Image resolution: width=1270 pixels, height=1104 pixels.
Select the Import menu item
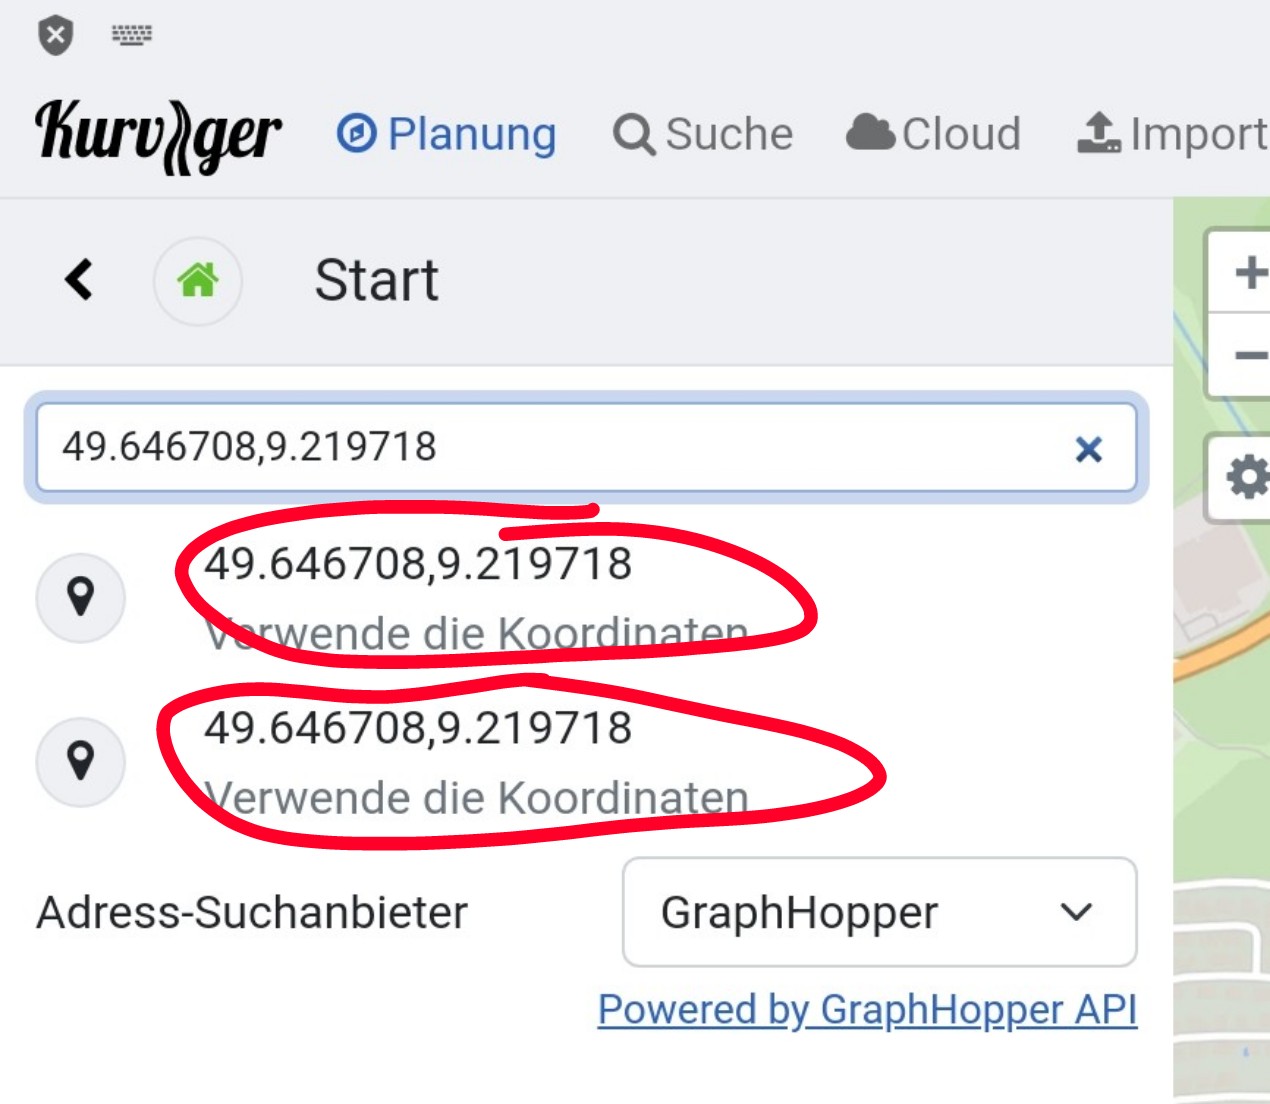point(1172,134)
